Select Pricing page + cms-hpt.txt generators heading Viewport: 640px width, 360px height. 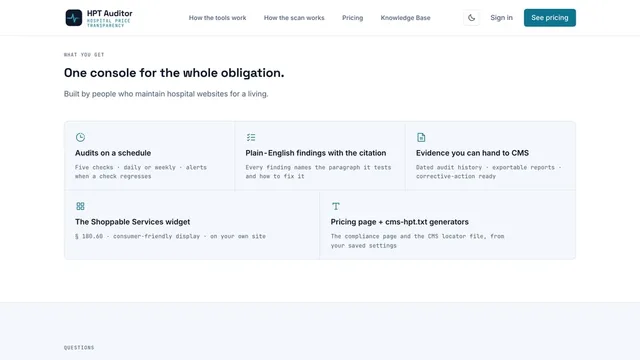(x=400, y=222)
